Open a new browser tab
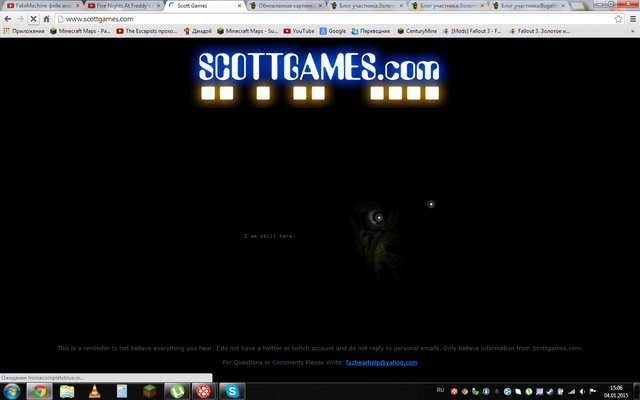Image resolution: width=640 pixels, height=400 pixels. click(x=578, y=6)
